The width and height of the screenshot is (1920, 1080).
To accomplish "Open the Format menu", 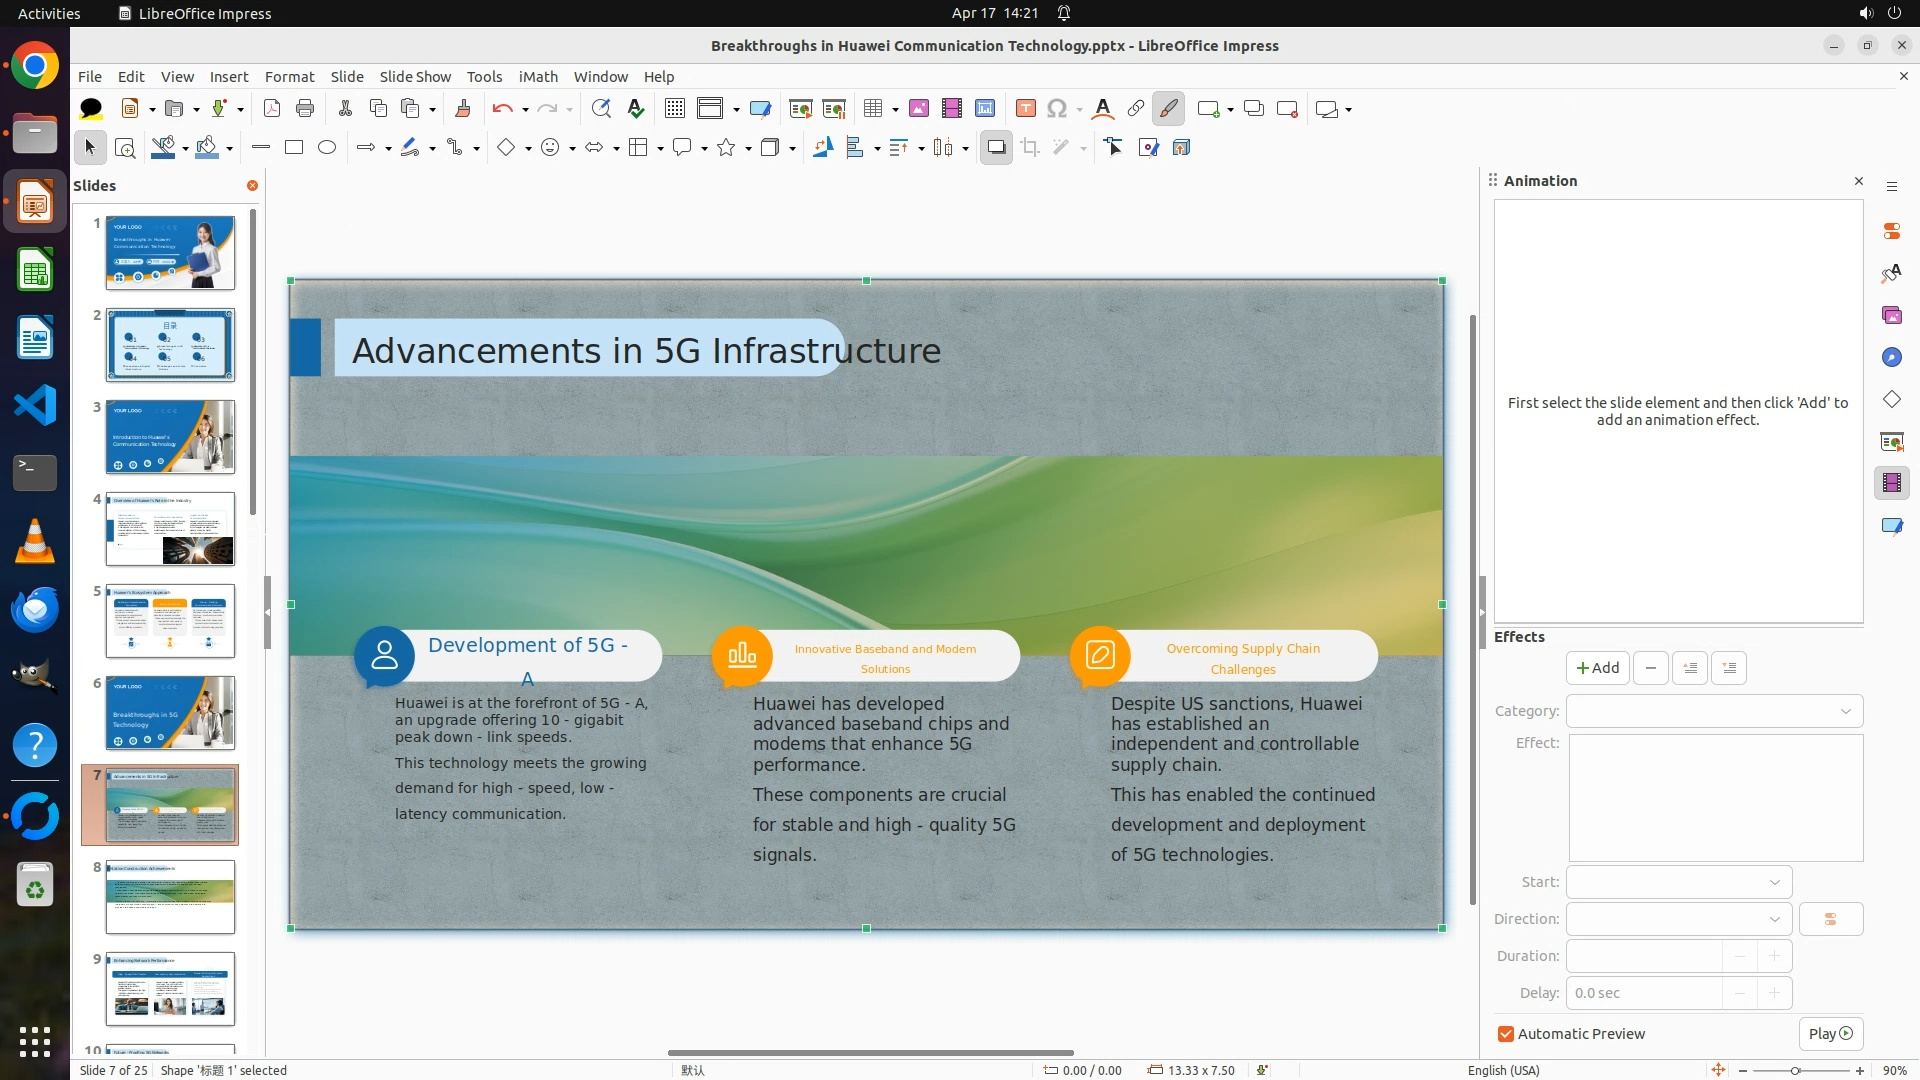I will pyautogui.click(x=289, y=77).
